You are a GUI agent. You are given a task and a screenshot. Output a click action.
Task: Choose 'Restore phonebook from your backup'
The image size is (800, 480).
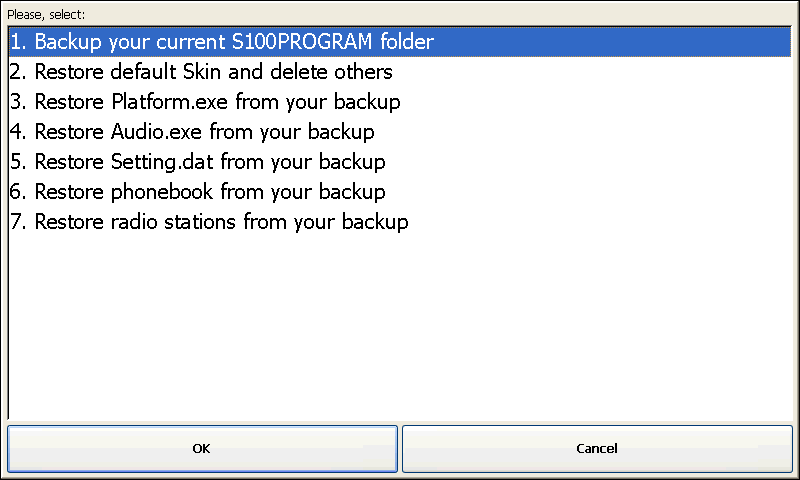[x=399, y=192]
